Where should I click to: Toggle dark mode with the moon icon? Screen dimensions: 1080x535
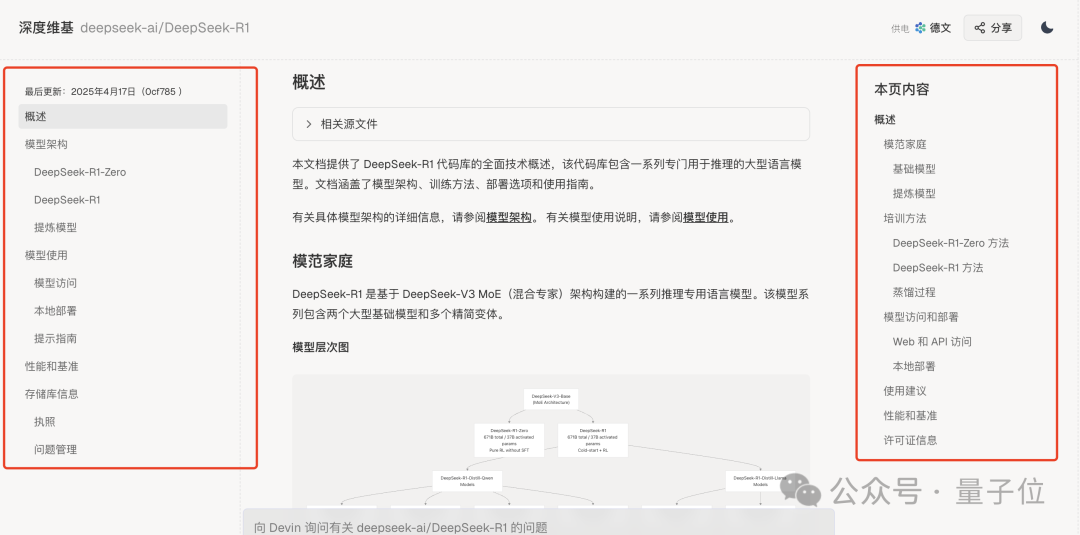click(x=1047, y=28)
